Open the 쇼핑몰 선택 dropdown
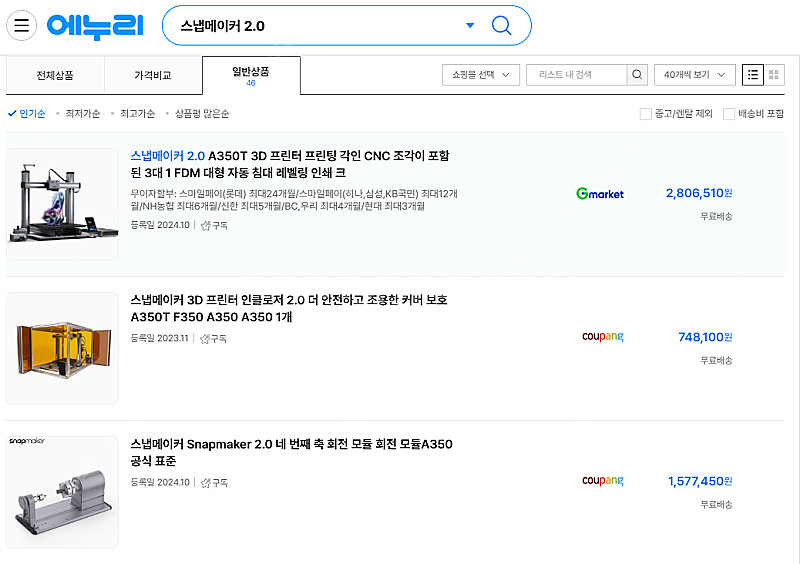The height and width of the screenshot is (564, 800). [481, 75]
